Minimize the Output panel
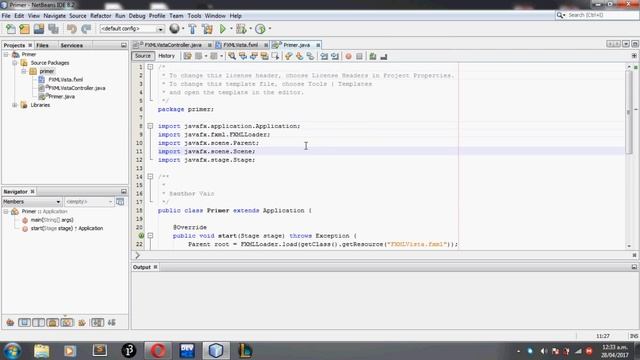Screen dimensions: 640x360 click(634, 267)
